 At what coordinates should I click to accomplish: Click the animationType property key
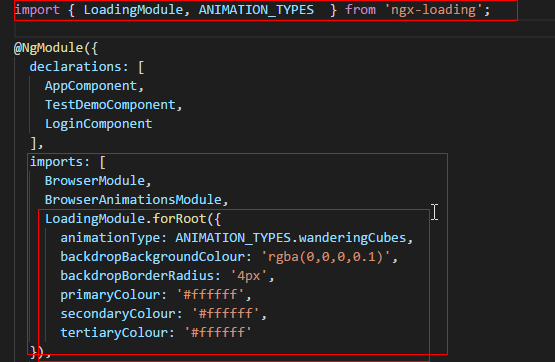(110, 238)
